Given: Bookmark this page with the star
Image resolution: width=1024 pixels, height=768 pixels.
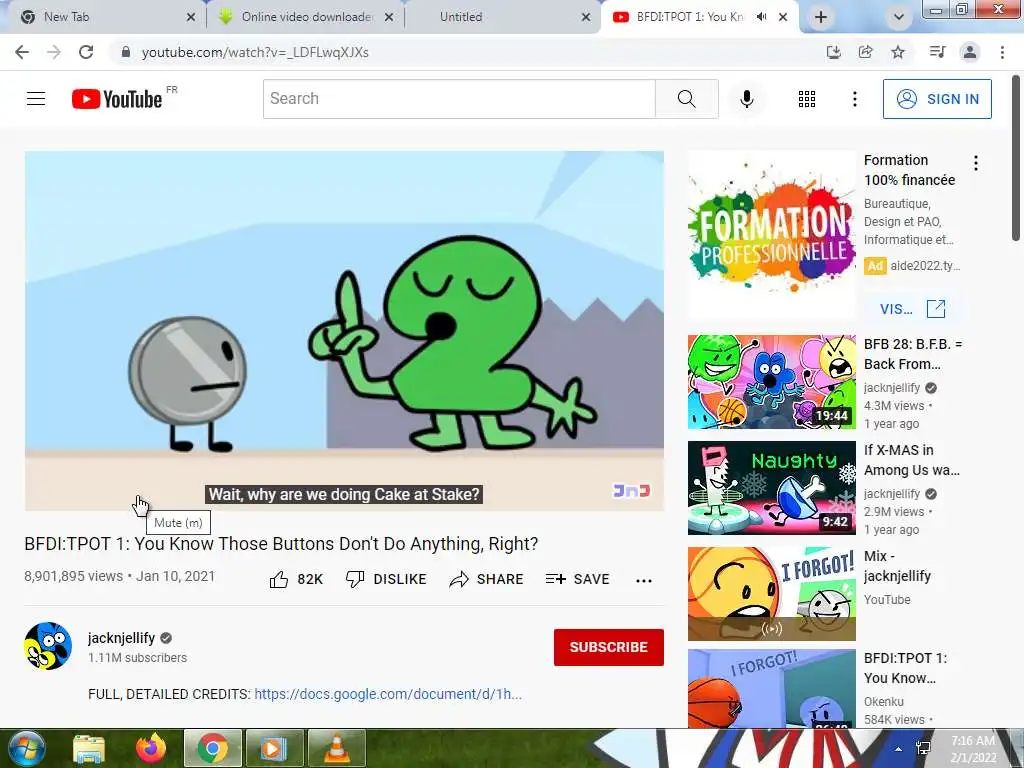Looking at the screenshot, I should [898, 52].
